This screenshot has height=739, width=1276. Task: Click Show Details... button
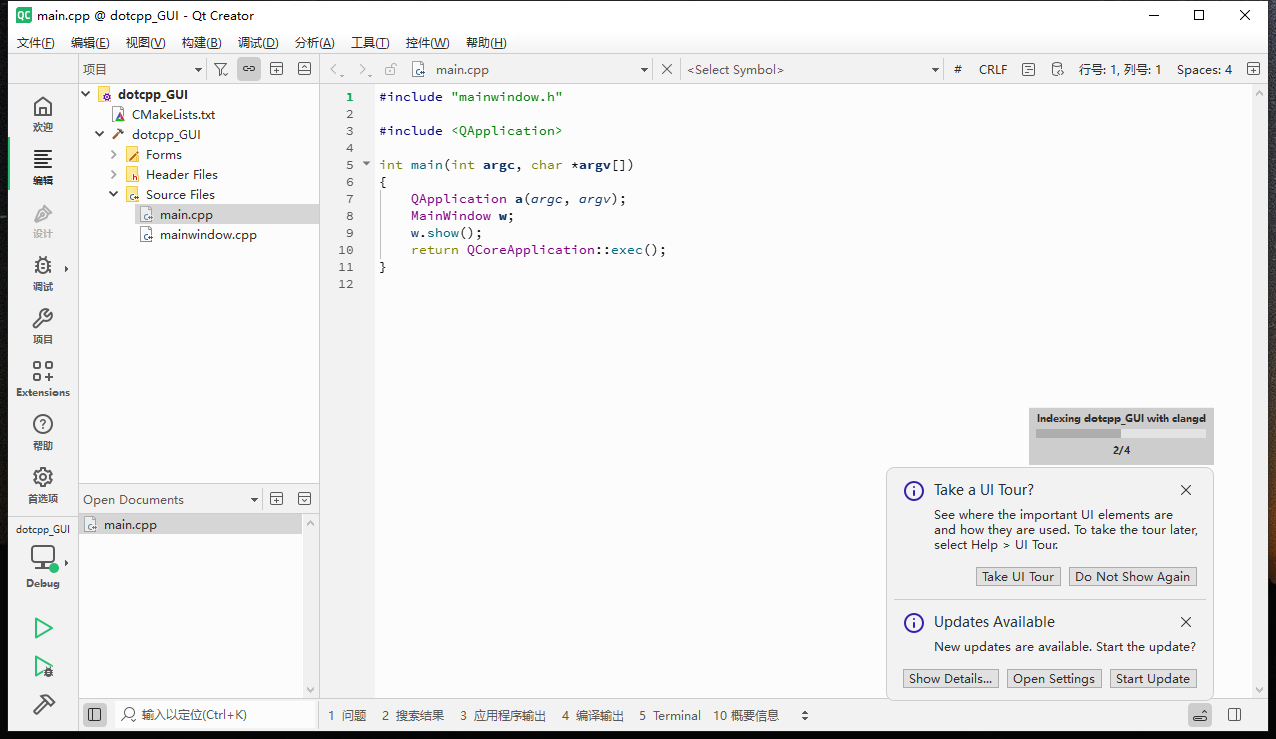(x=950, y=678)
